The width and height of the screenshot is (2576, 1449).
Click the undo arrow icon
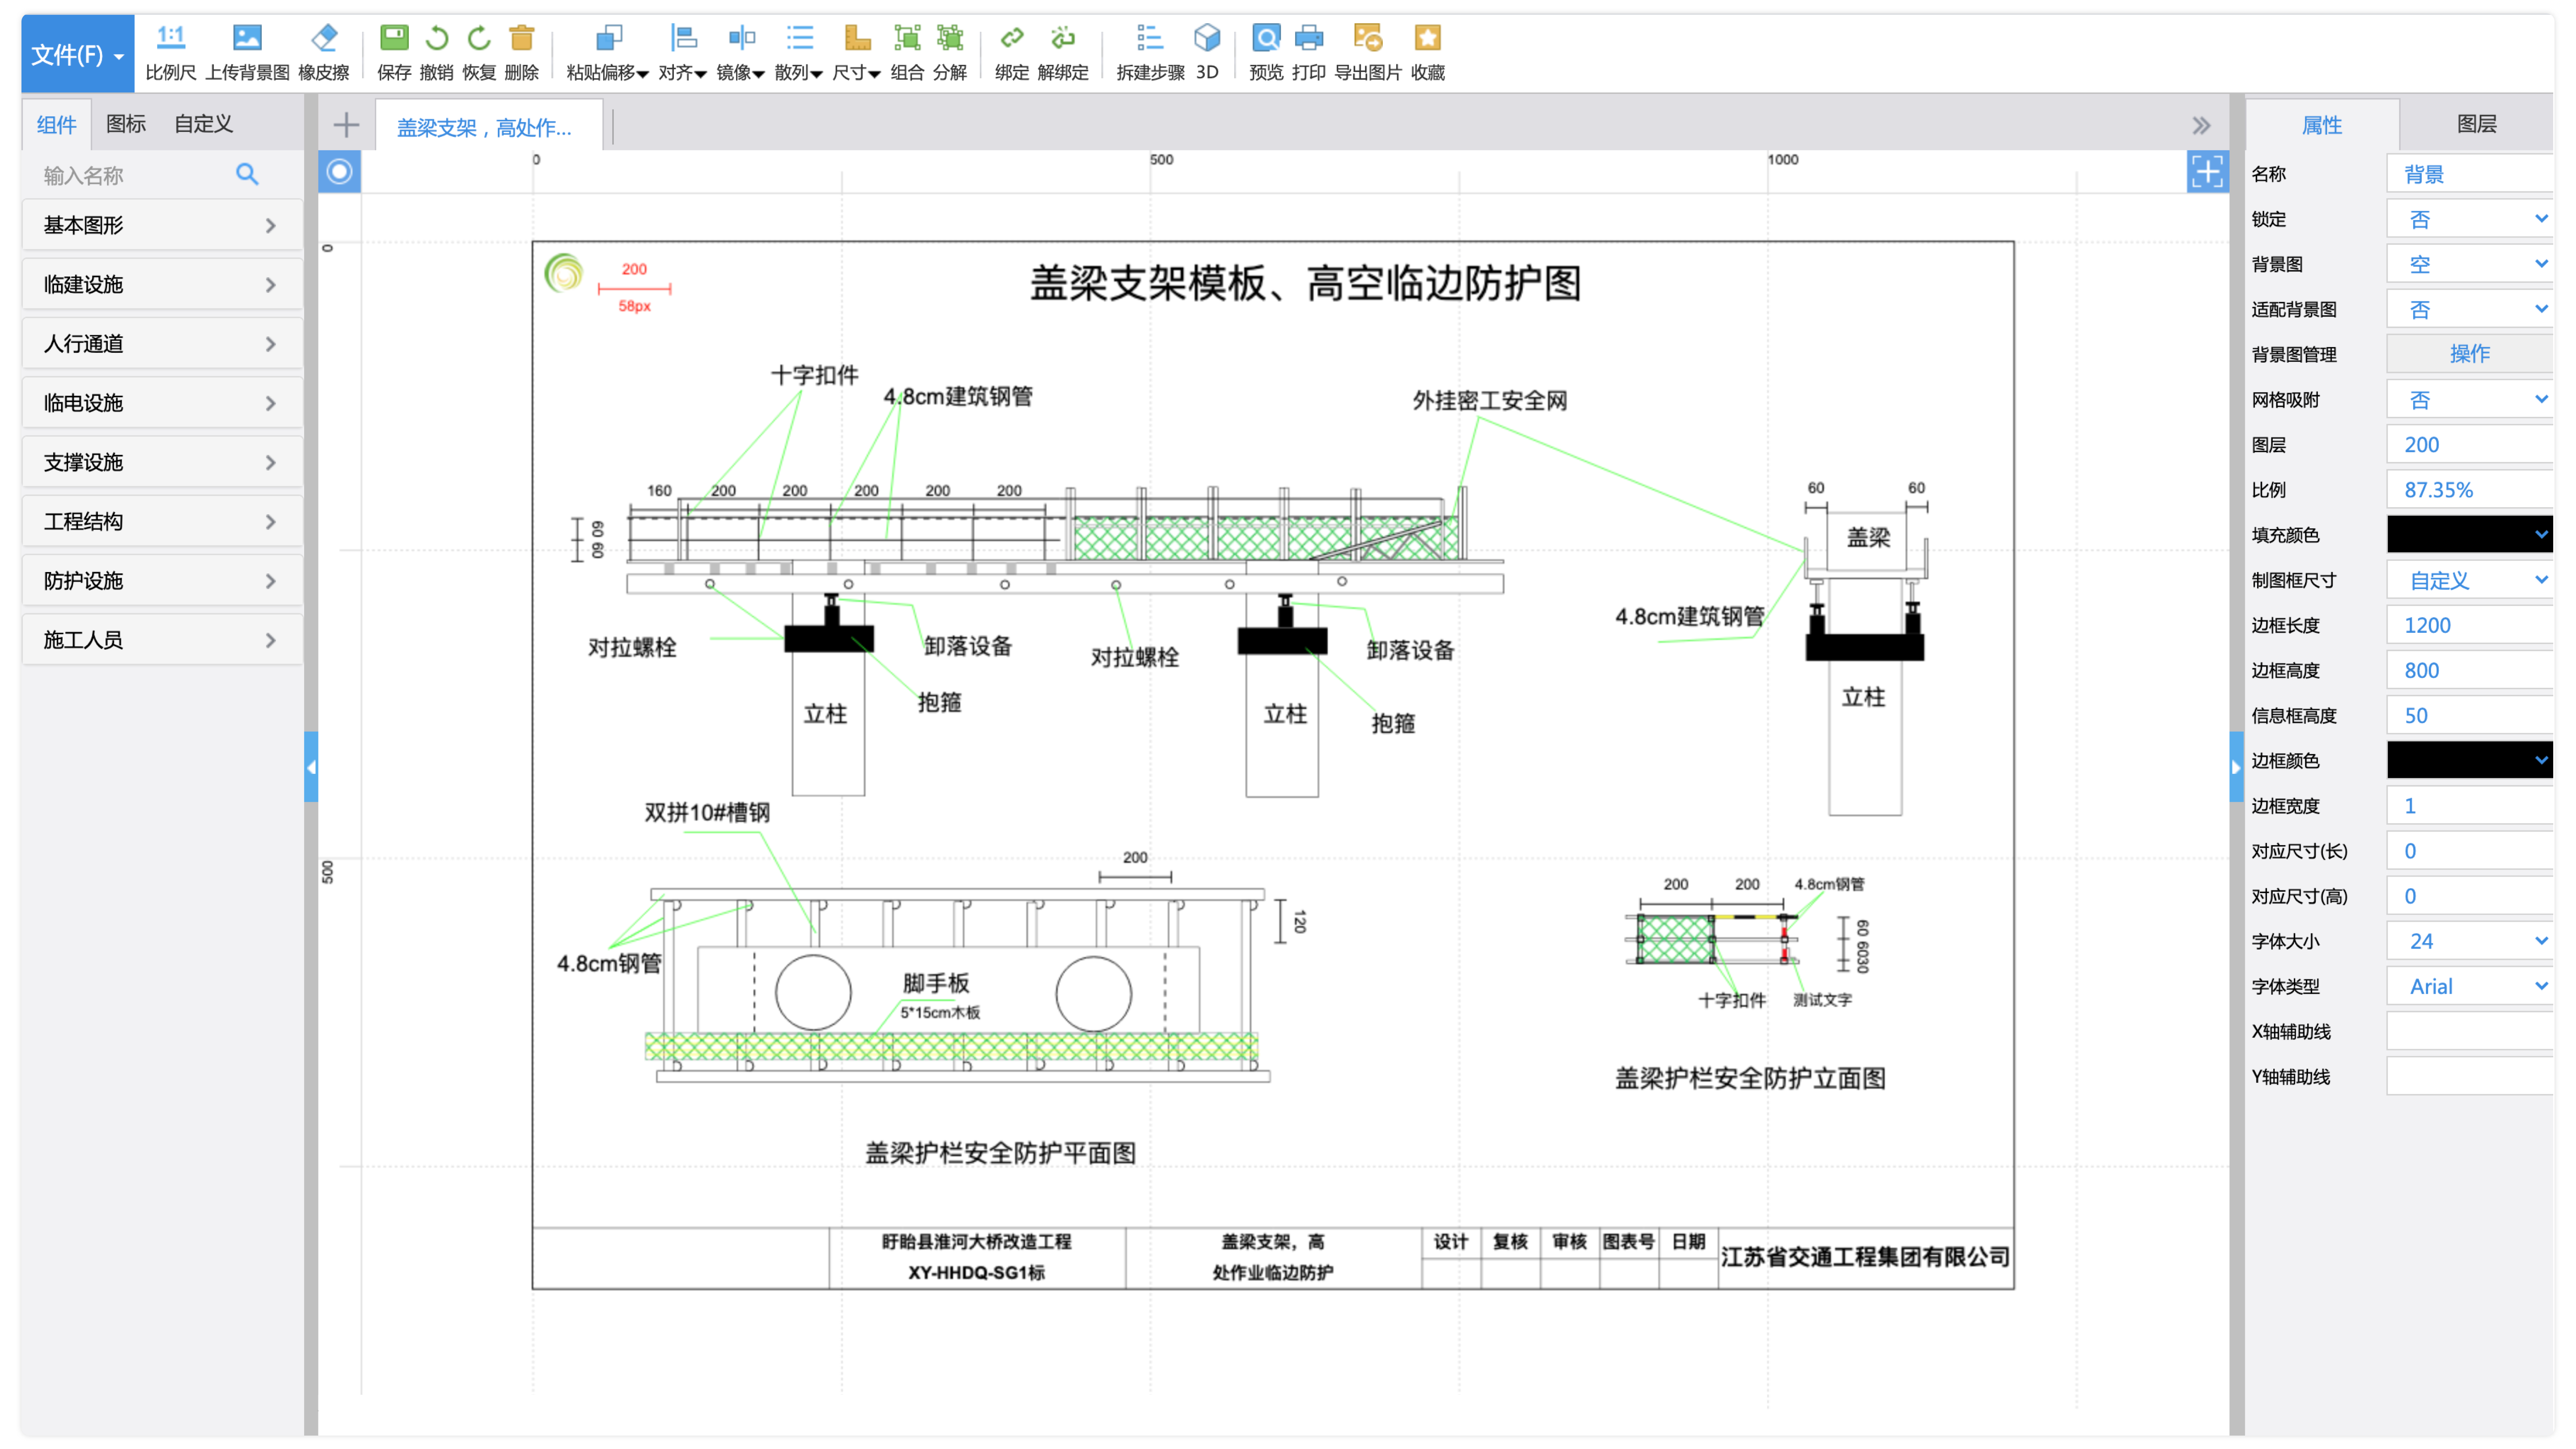(436, 39)
